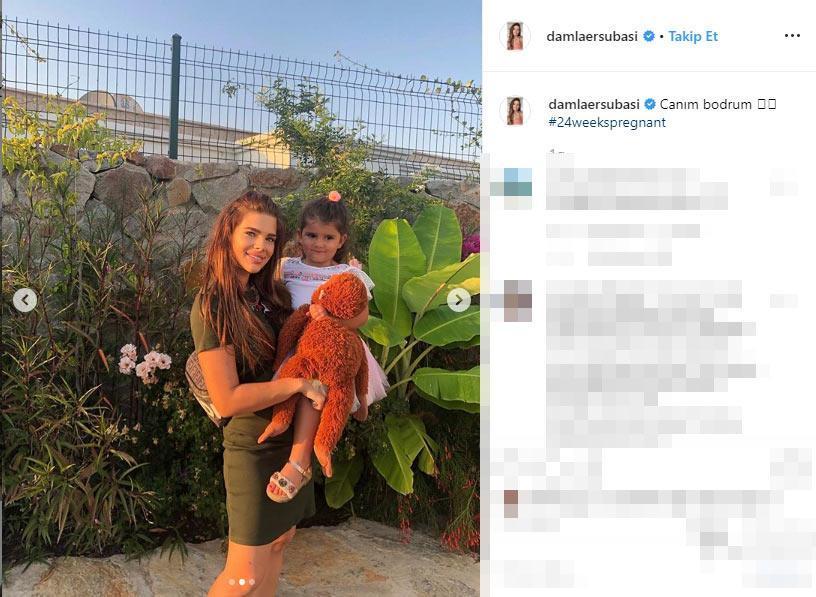
Task: Like the first blurred comment
Action: 783,182
